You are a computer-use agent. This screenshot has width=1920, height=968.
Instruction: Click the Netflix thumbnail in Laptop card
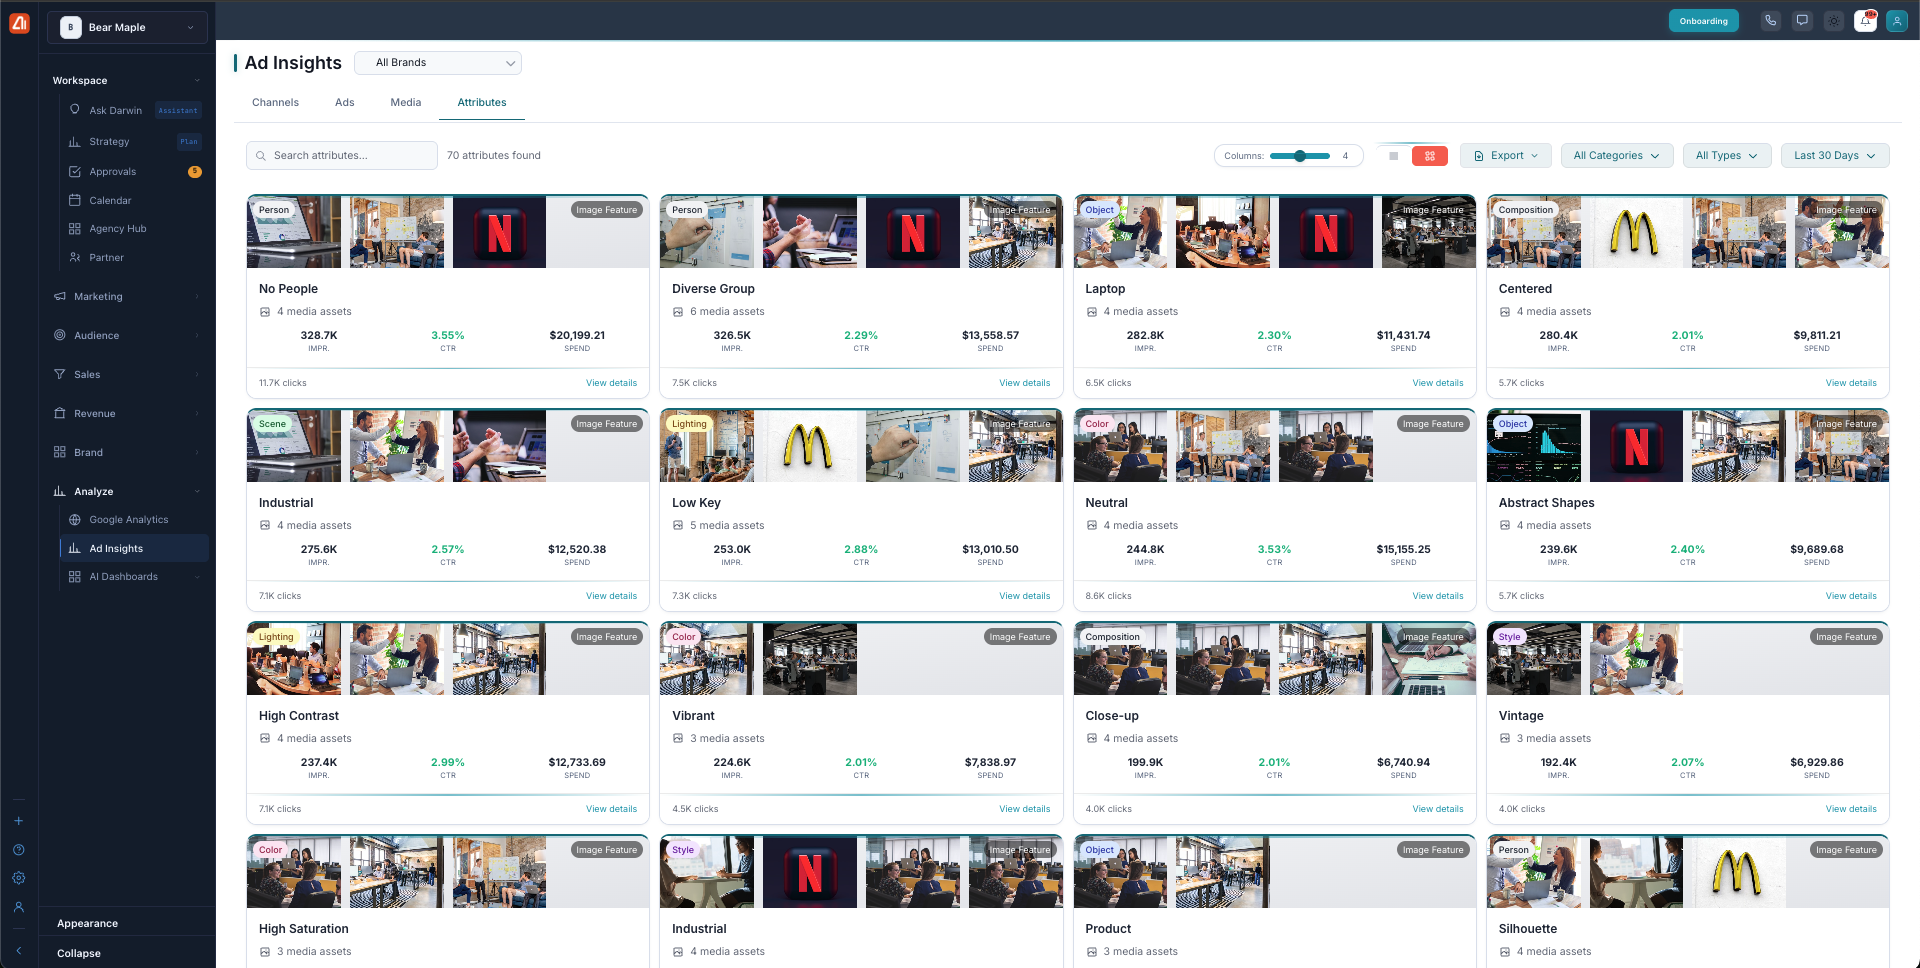coord(1326,232)
